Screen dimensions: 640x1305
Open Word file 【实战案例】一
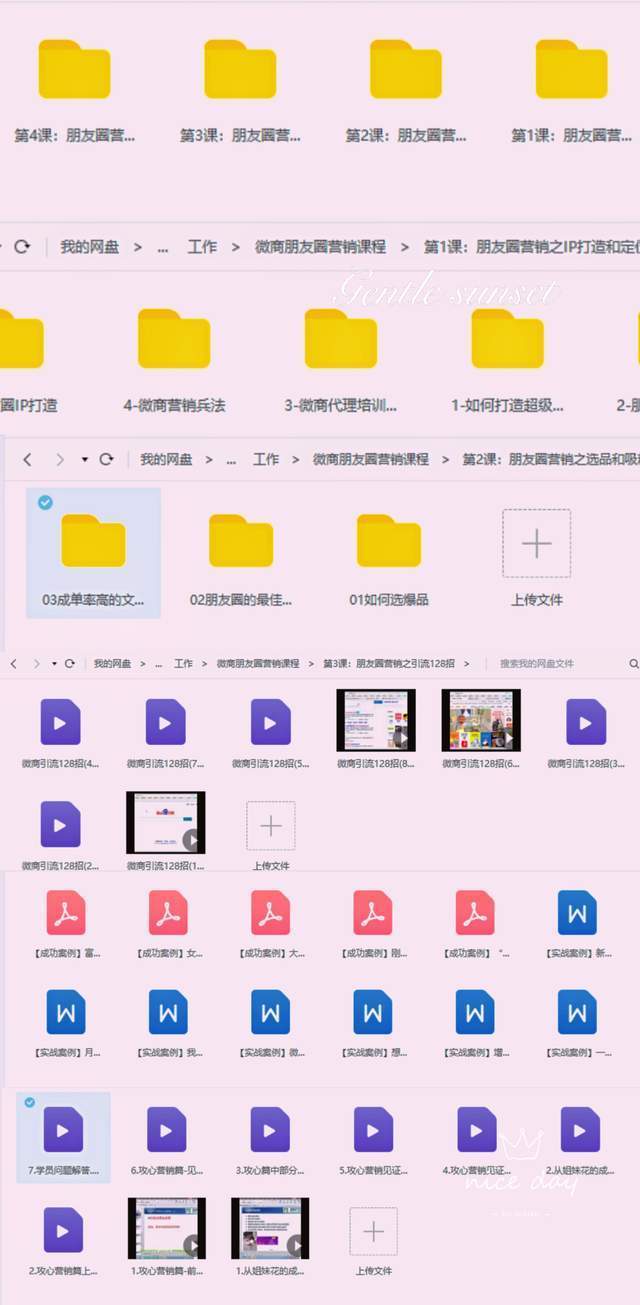click(577, 1012)
